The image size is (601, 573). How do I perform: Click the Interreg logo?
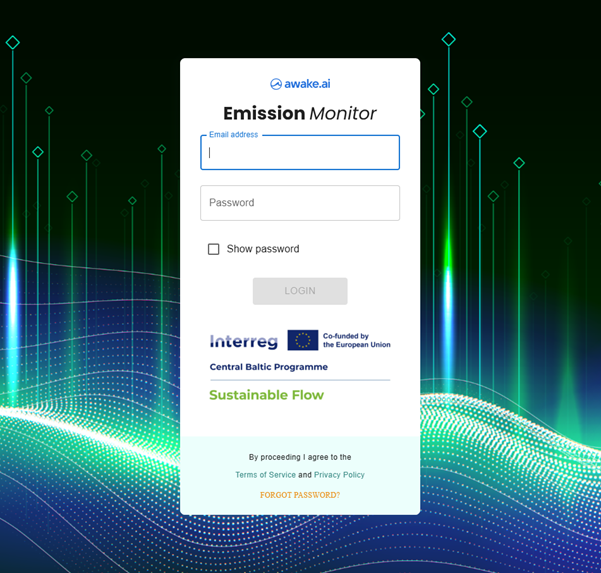[244, 341]
